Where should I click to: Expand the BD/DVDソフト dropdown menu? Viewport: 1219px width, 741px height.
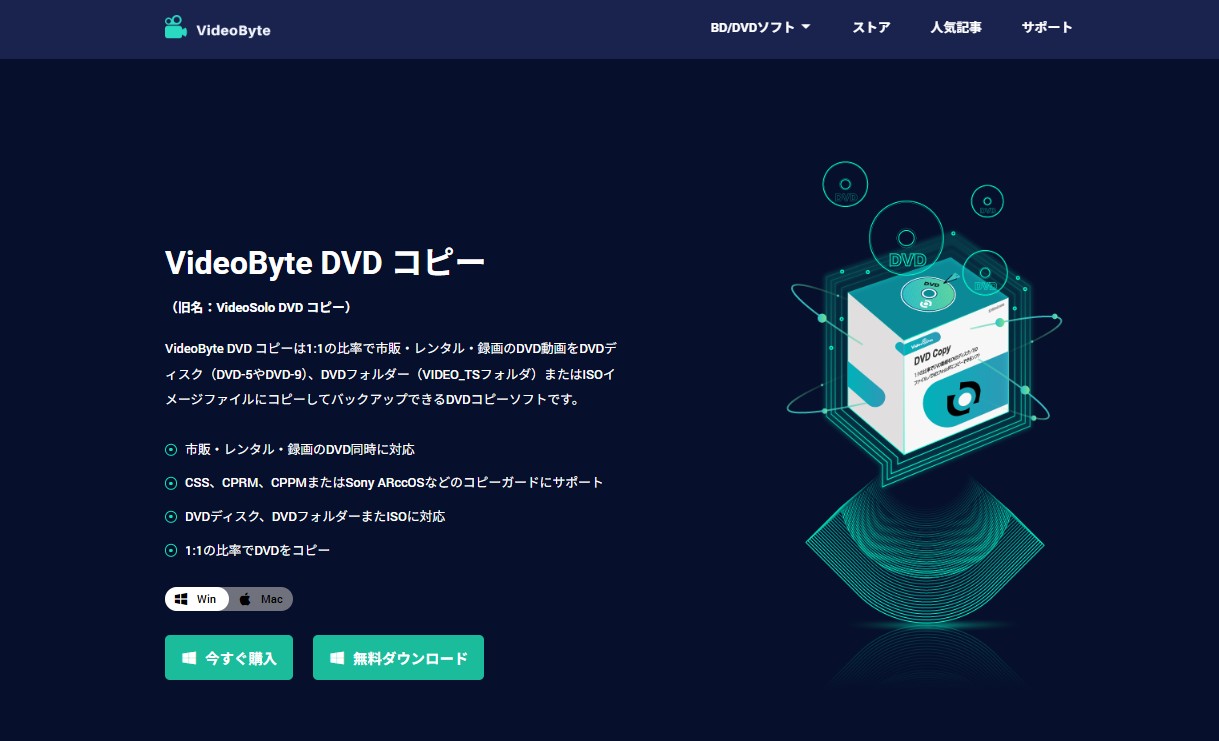tap(760, 28)
